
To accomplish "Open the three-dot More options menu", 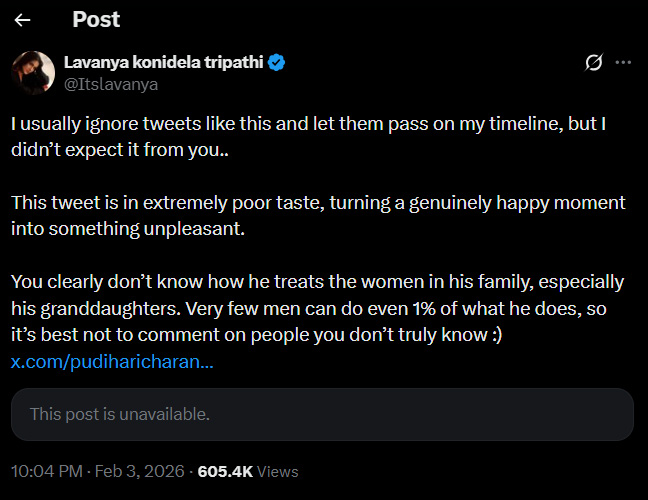I will 623,63.
